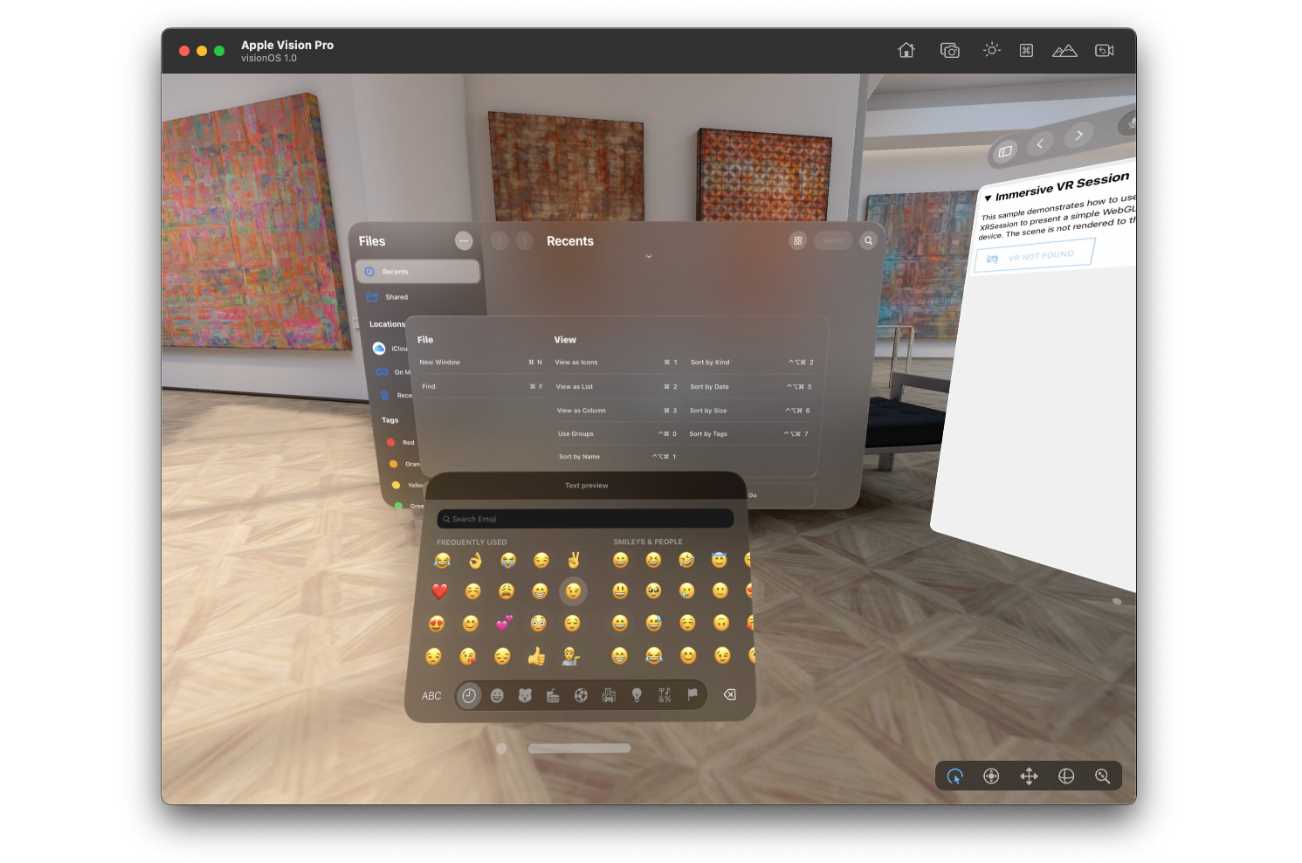Choose View as List
Viewport: 1302px width, 863px height.
click(x=616, y=386)
